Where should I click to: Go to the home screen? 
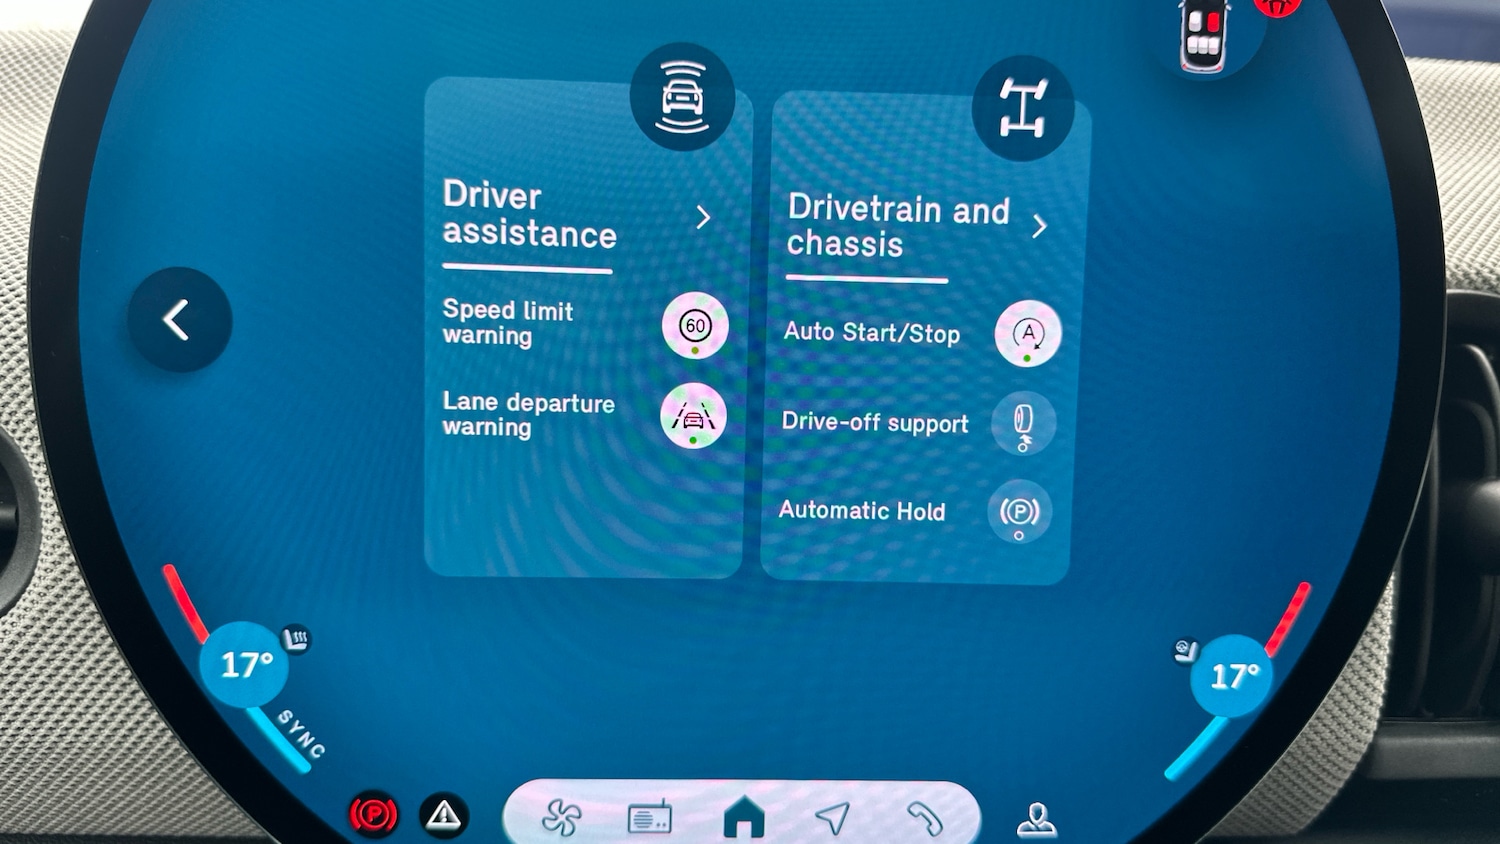[743, 818]
